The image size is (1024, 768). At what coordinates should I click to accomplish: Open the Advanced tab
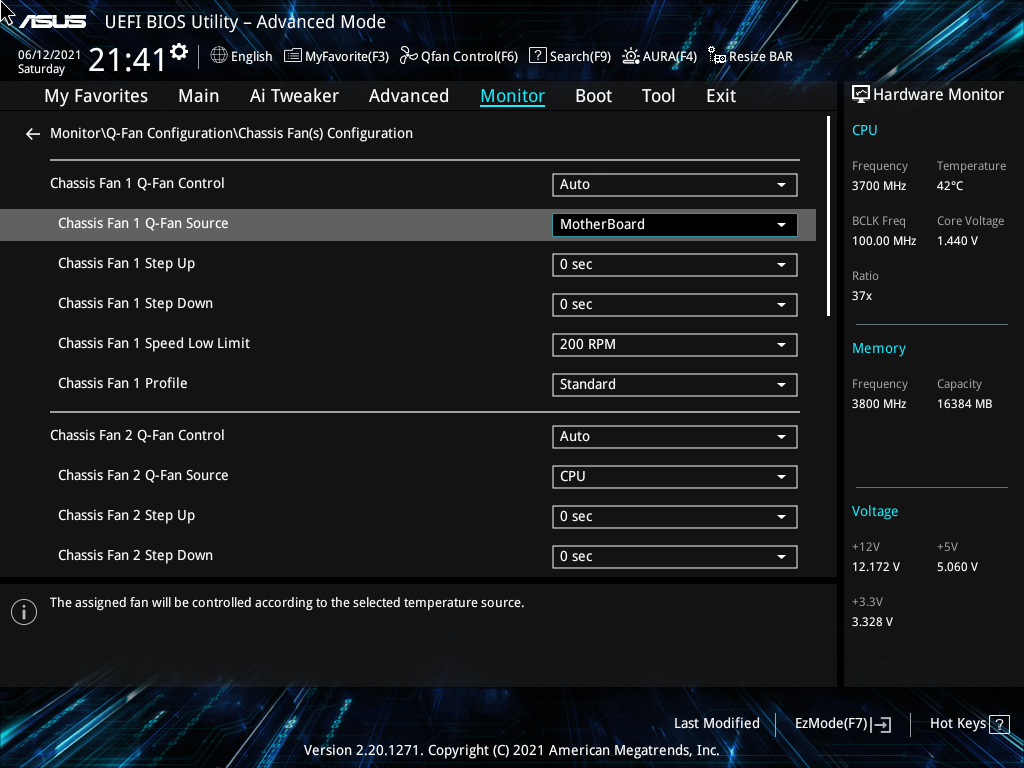(409, 96)
